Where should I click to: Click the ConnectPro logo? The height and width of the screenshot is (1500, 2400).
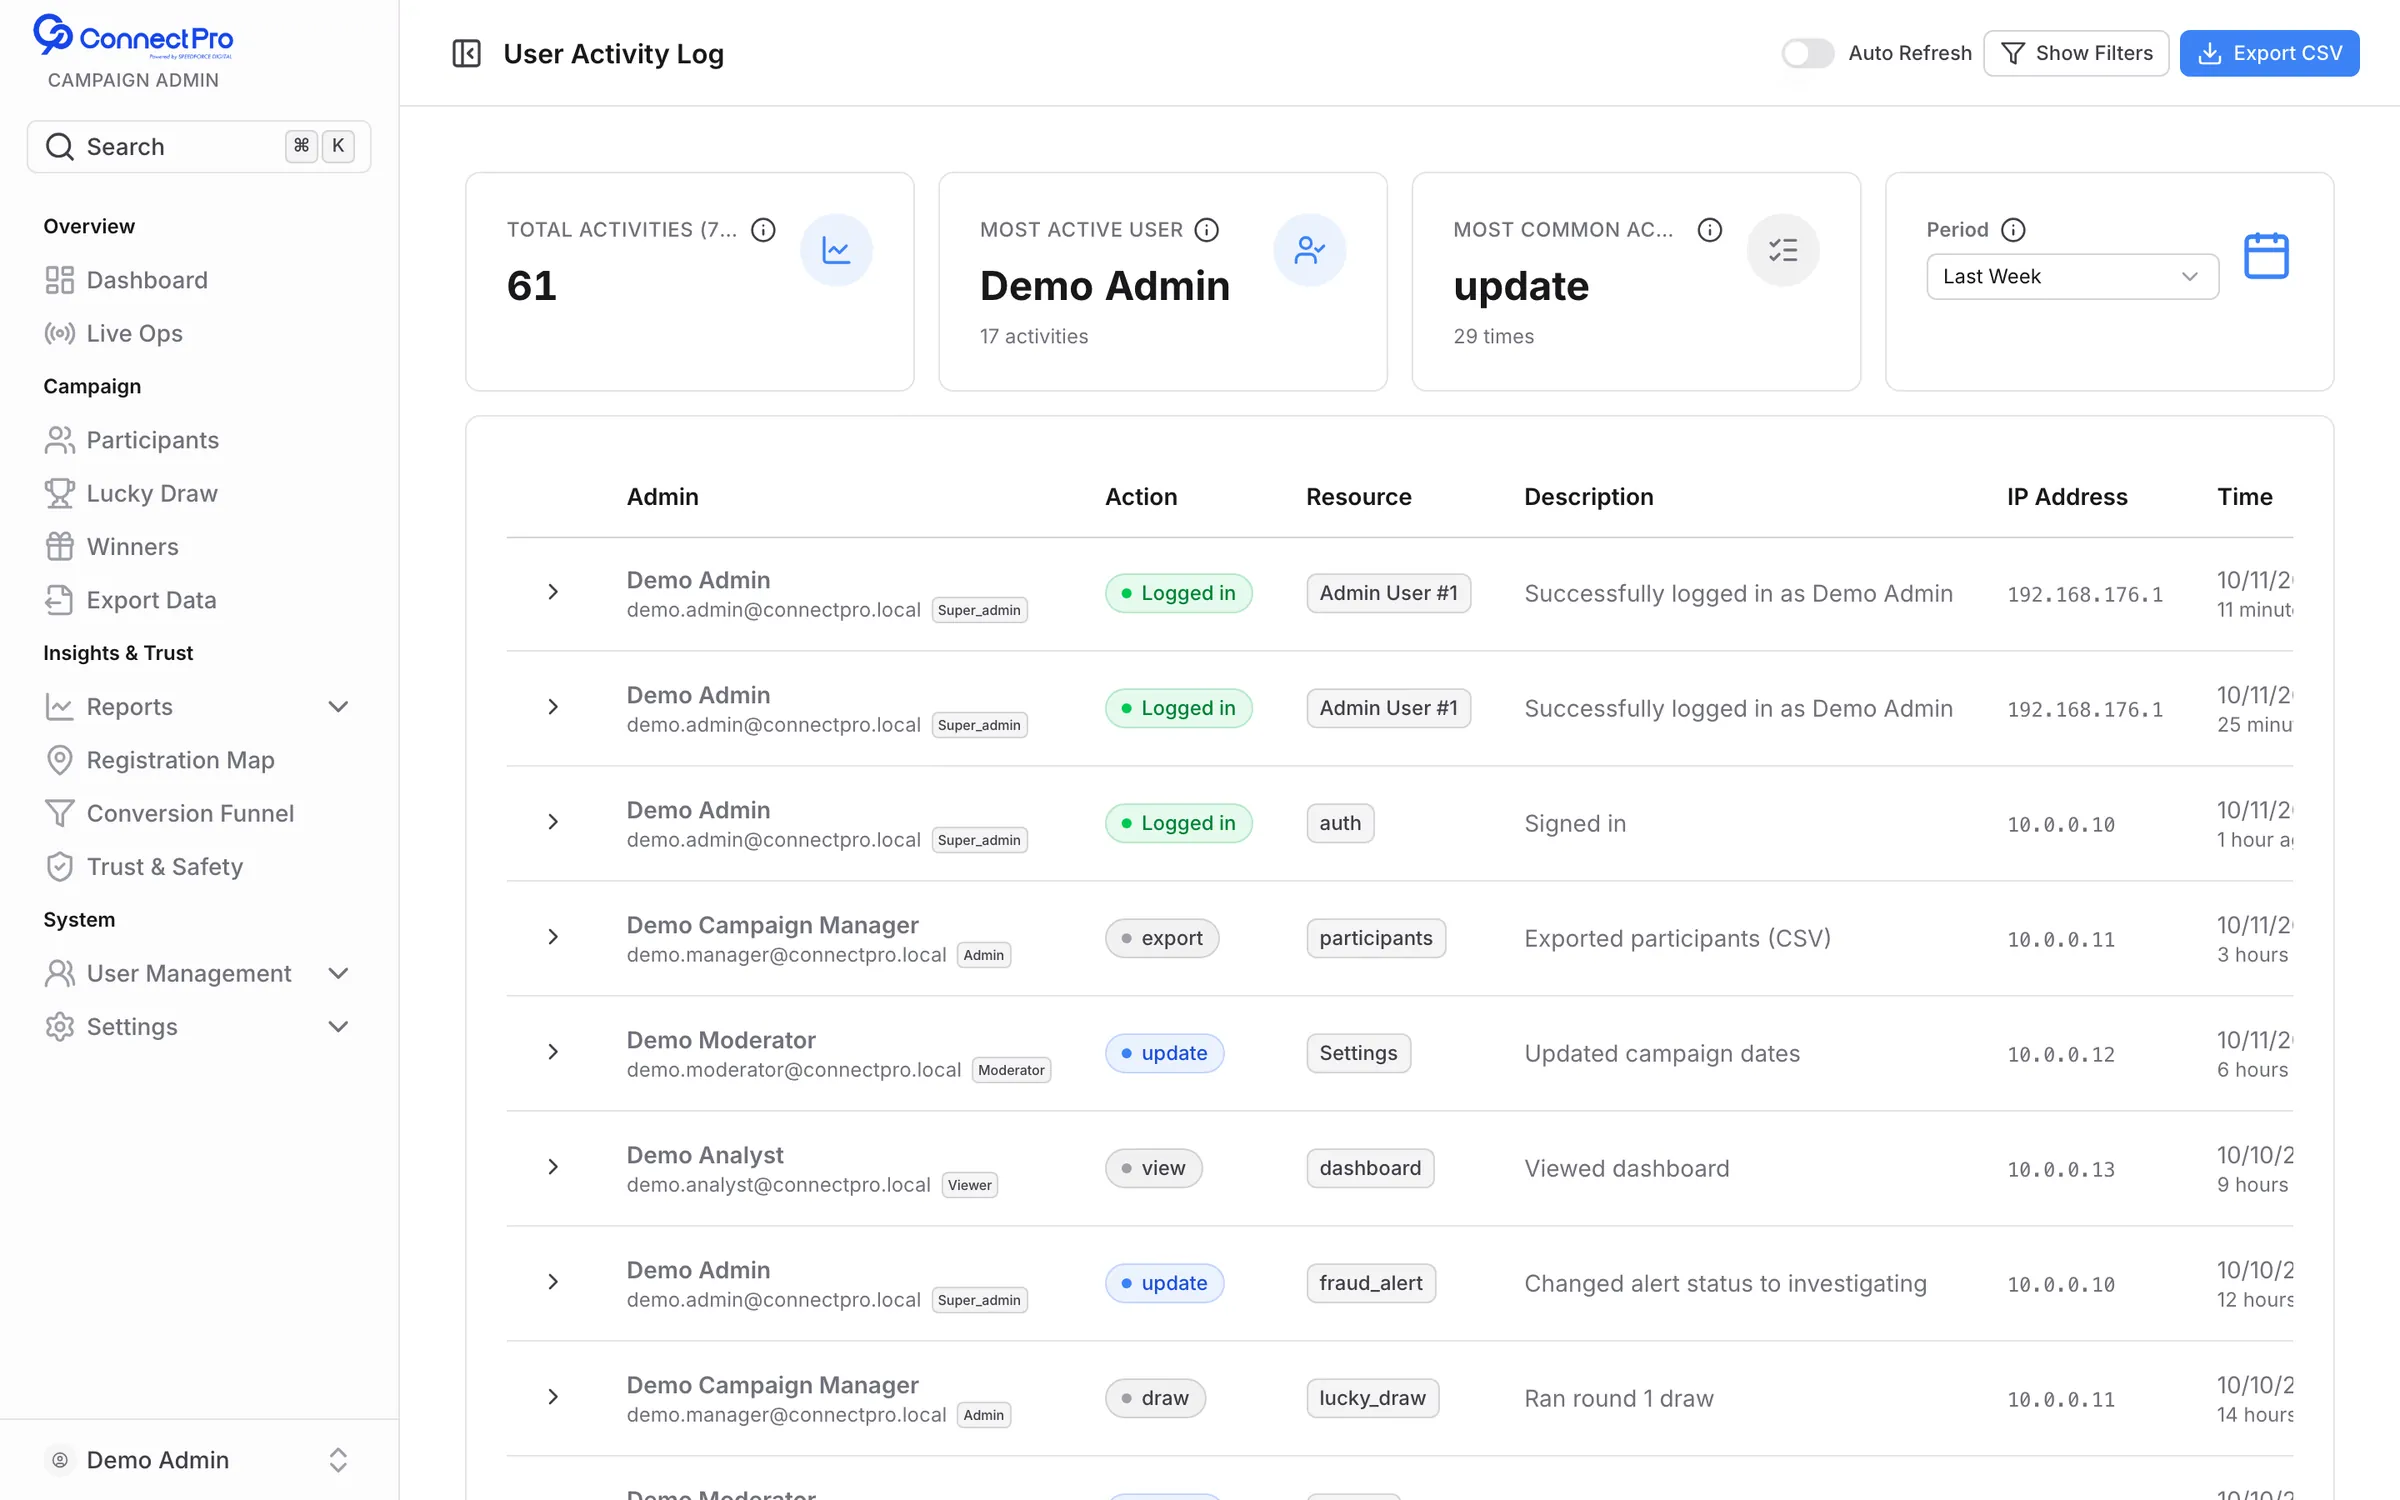tap(133, 37)
